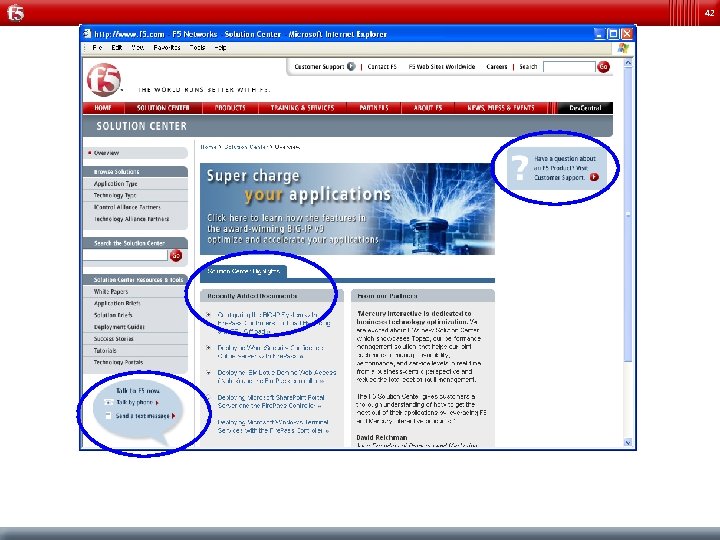Viewport: 720px width, 540px height.
Task: Maximize the Internet Explorer window
Action: (x=613, y=34)
